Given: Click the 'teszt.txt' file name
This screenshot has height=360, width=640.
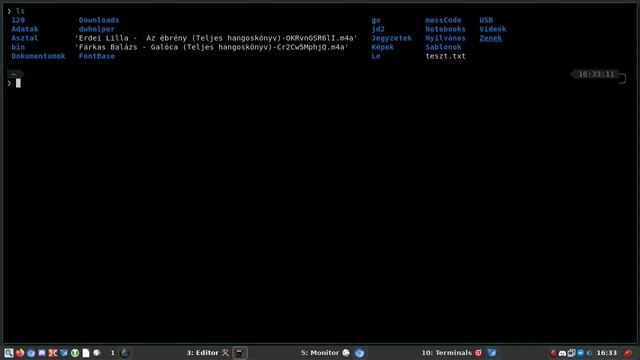Looking at the screenshot, I should (x=445, y=56).
